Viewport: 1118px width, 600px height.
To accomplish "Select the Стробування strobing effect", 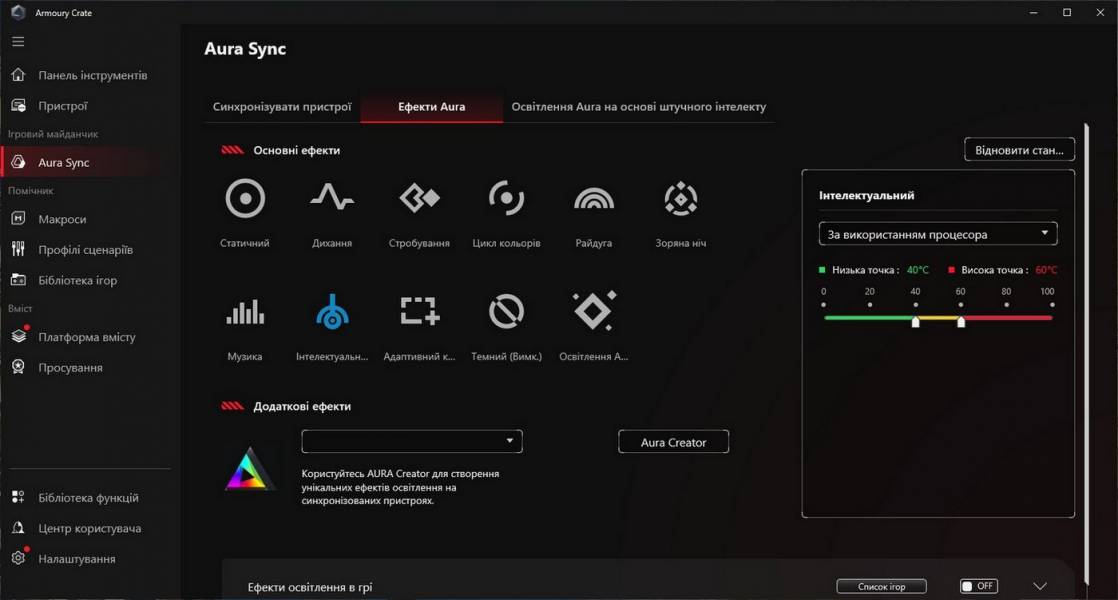I will tap(419, 198).
